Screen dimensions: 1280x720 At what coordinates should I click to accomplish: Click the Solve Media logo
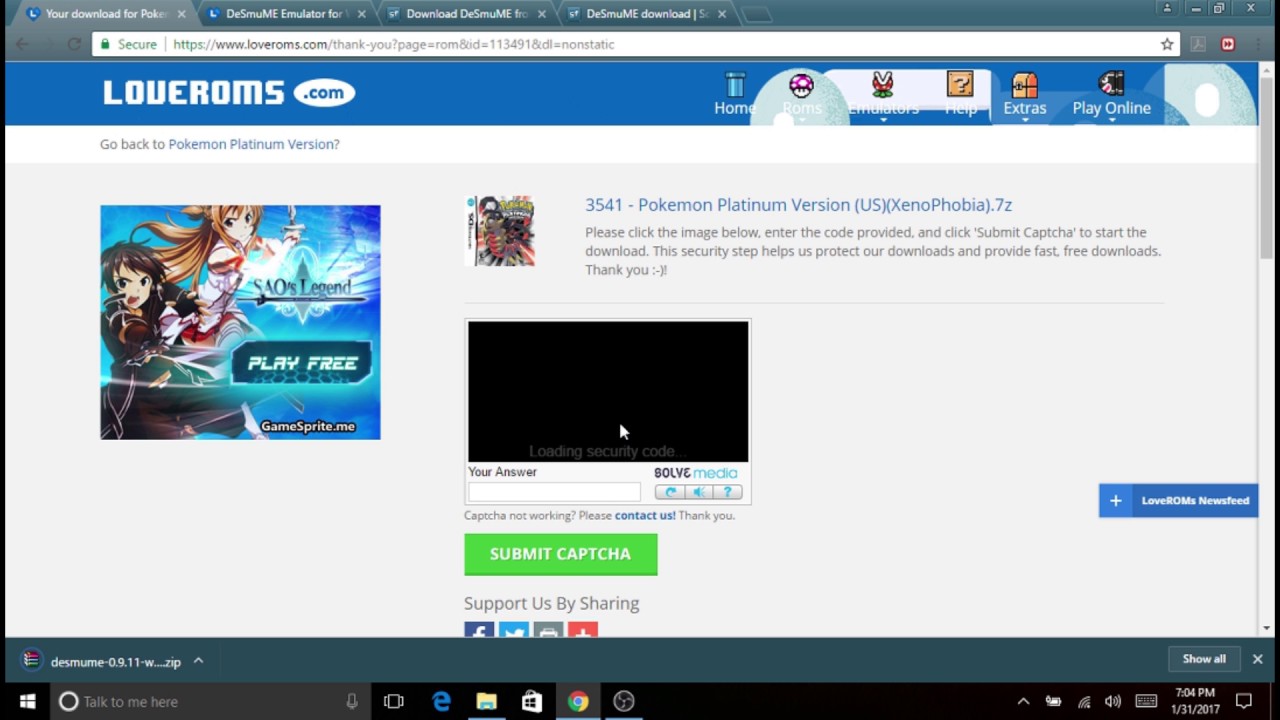695,473
